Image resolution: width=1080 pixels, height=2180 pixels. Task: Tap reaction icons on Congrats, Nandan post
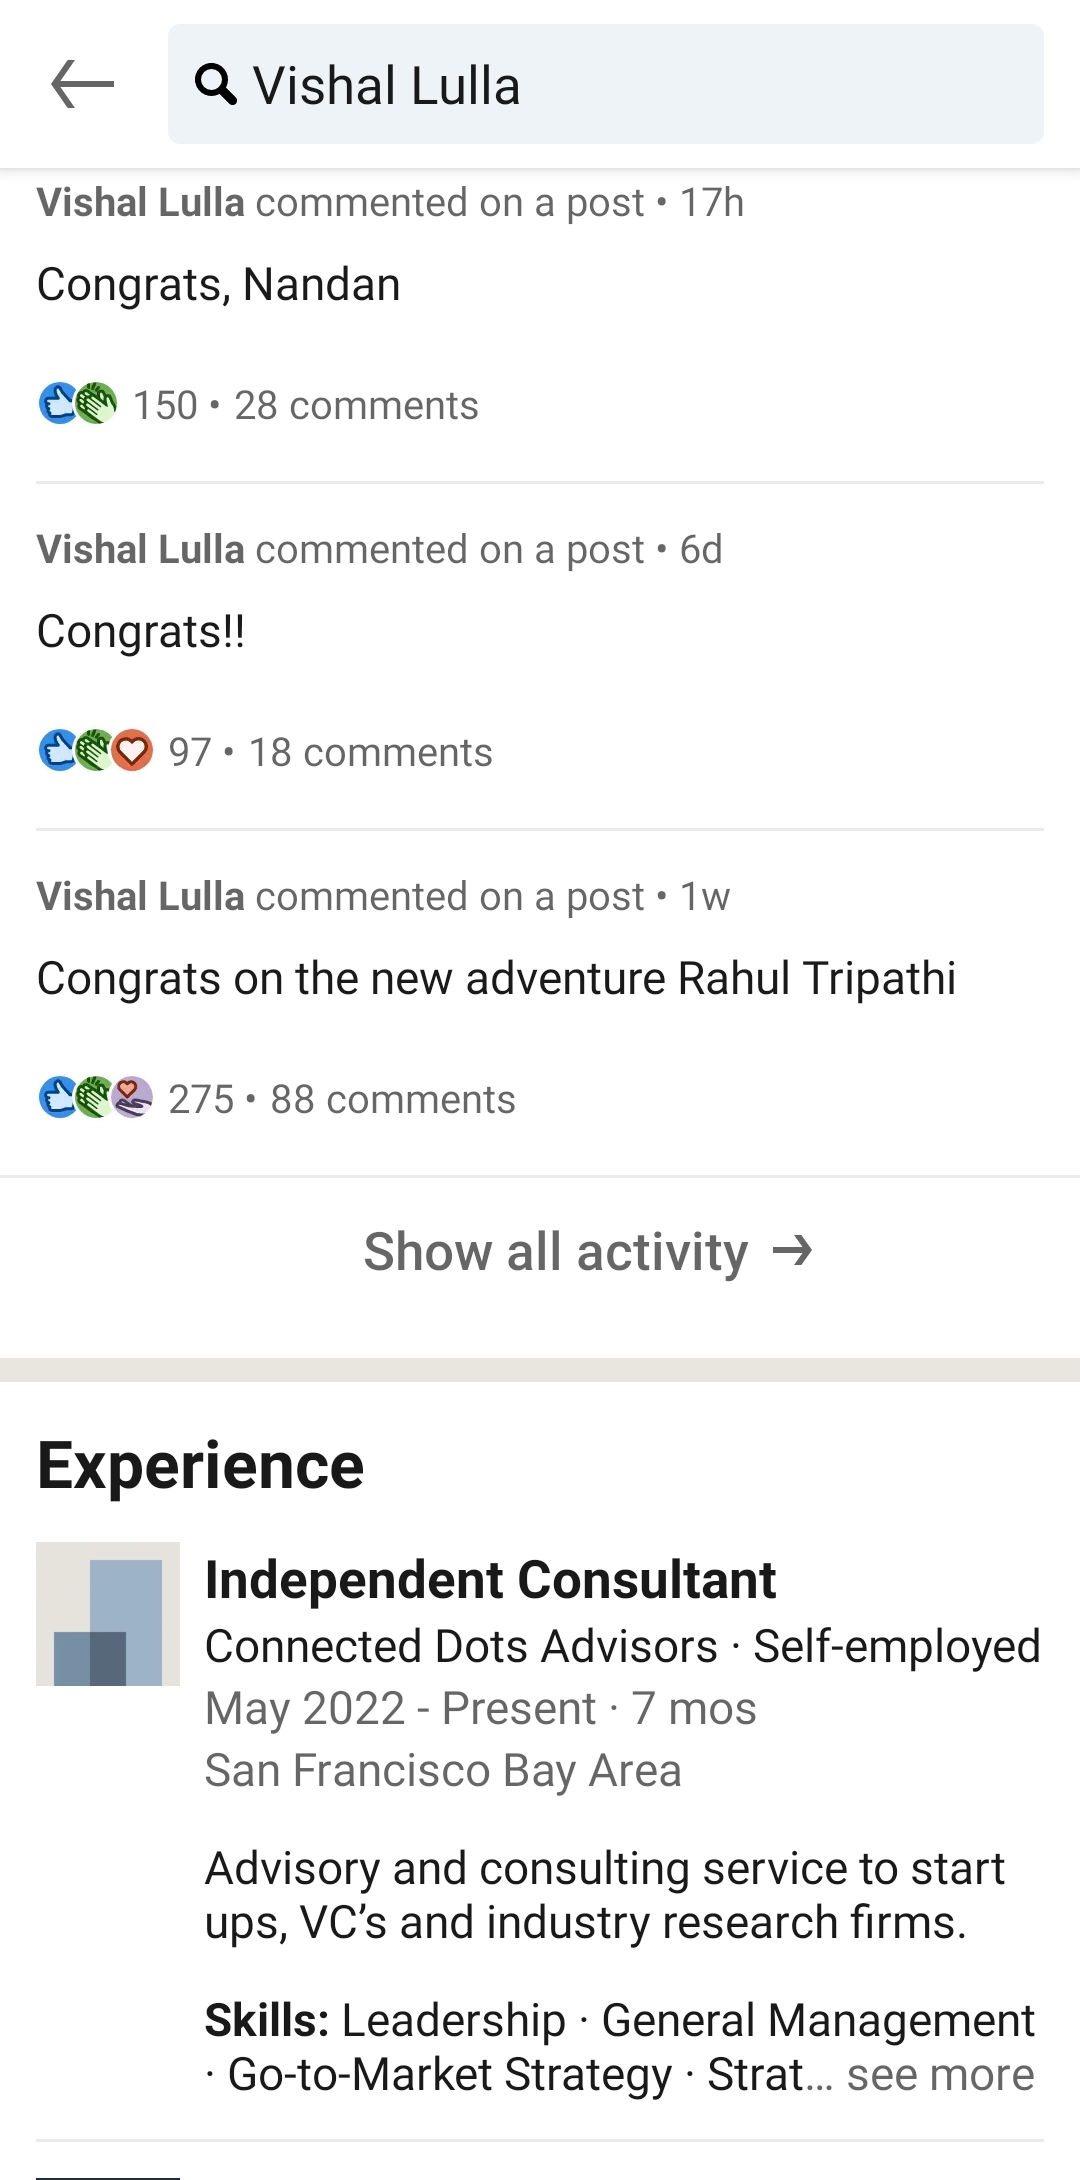click(x=78, y=404)
